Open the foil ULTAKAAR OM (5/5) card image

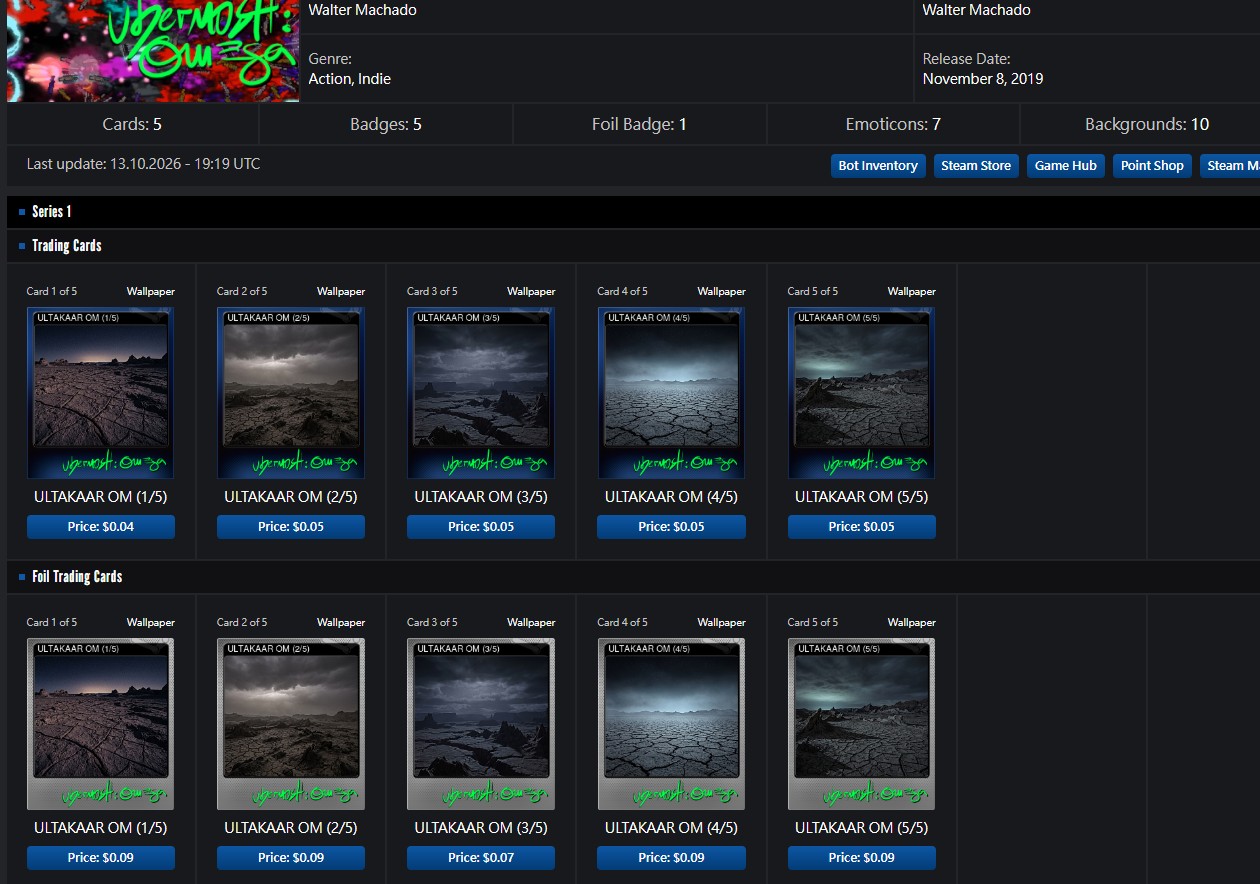coord(862,724)
